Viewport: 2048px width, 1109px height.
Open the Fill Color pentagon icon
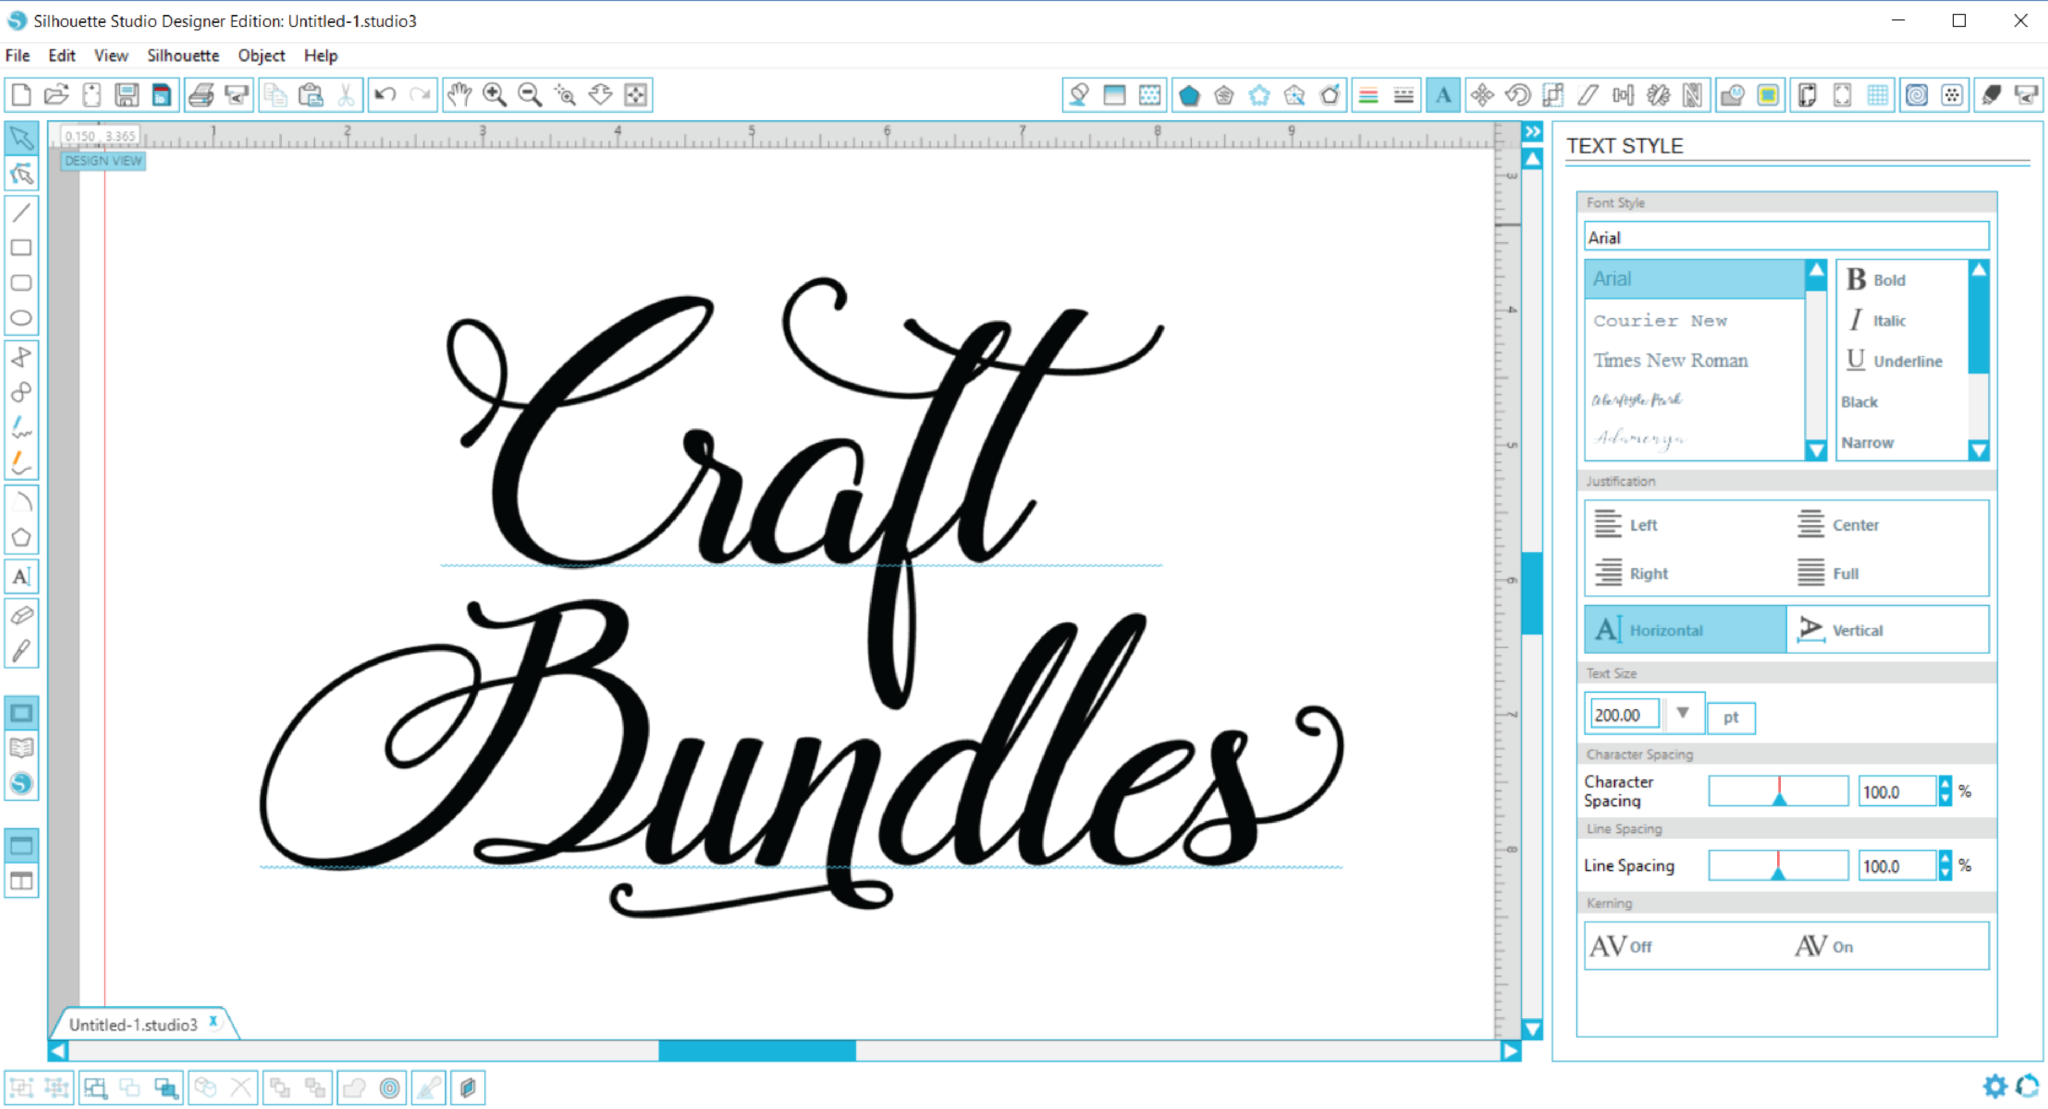click(1189, 95)
